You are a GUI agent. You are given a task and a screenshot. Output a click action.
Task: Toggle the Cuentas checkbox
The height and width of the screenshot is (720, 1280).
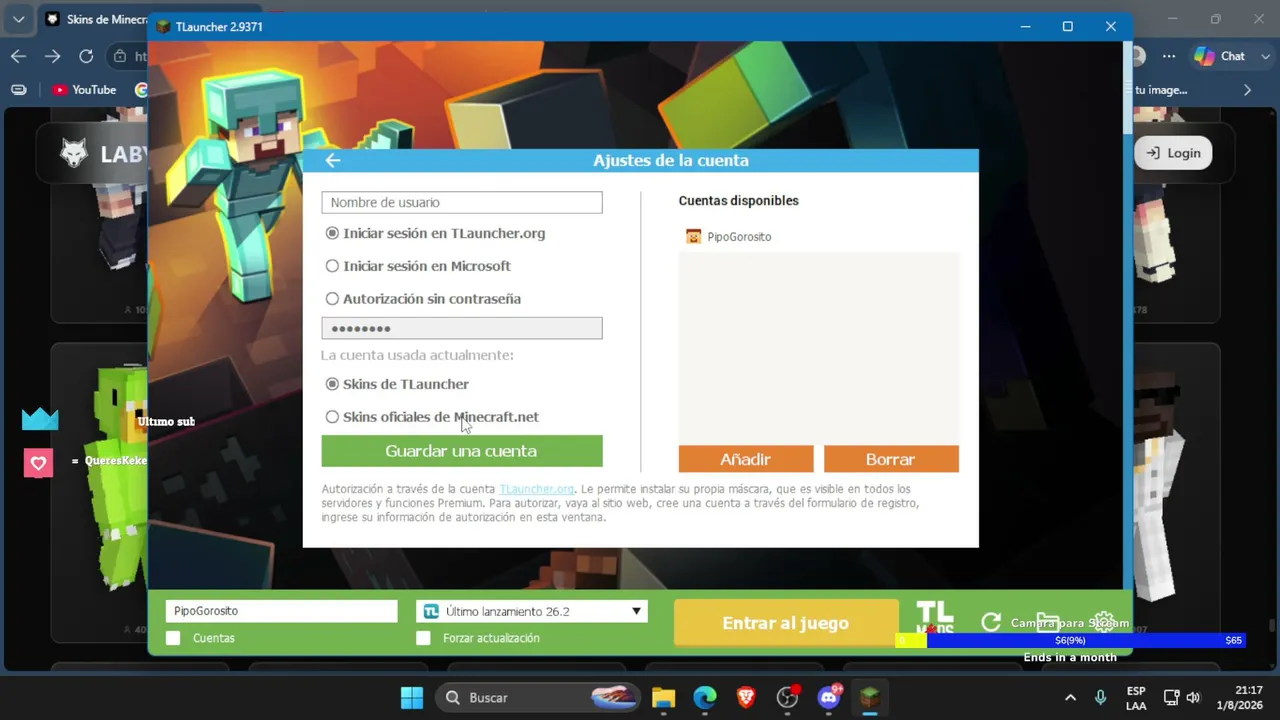173,638
